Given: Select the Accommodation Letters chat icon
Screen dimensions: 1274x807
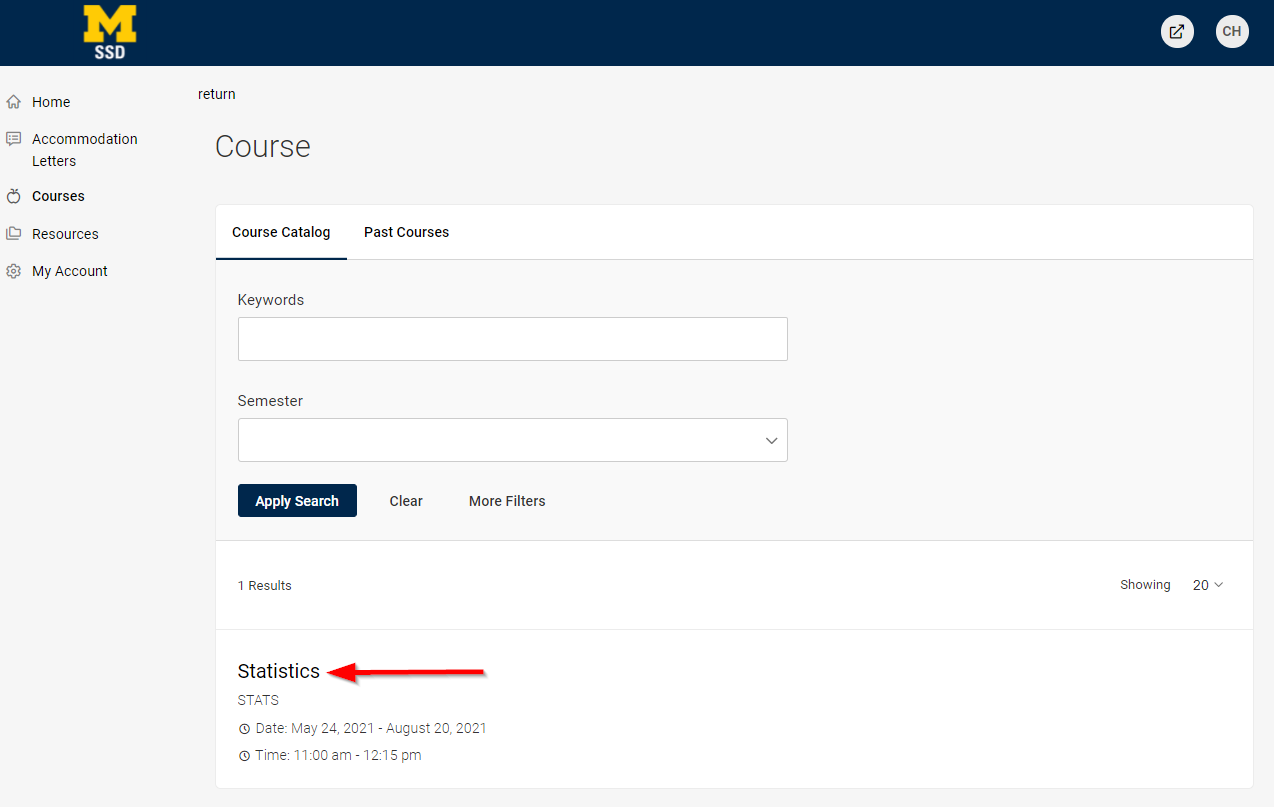Looking at the screenshot, I should tap(12, 138).
